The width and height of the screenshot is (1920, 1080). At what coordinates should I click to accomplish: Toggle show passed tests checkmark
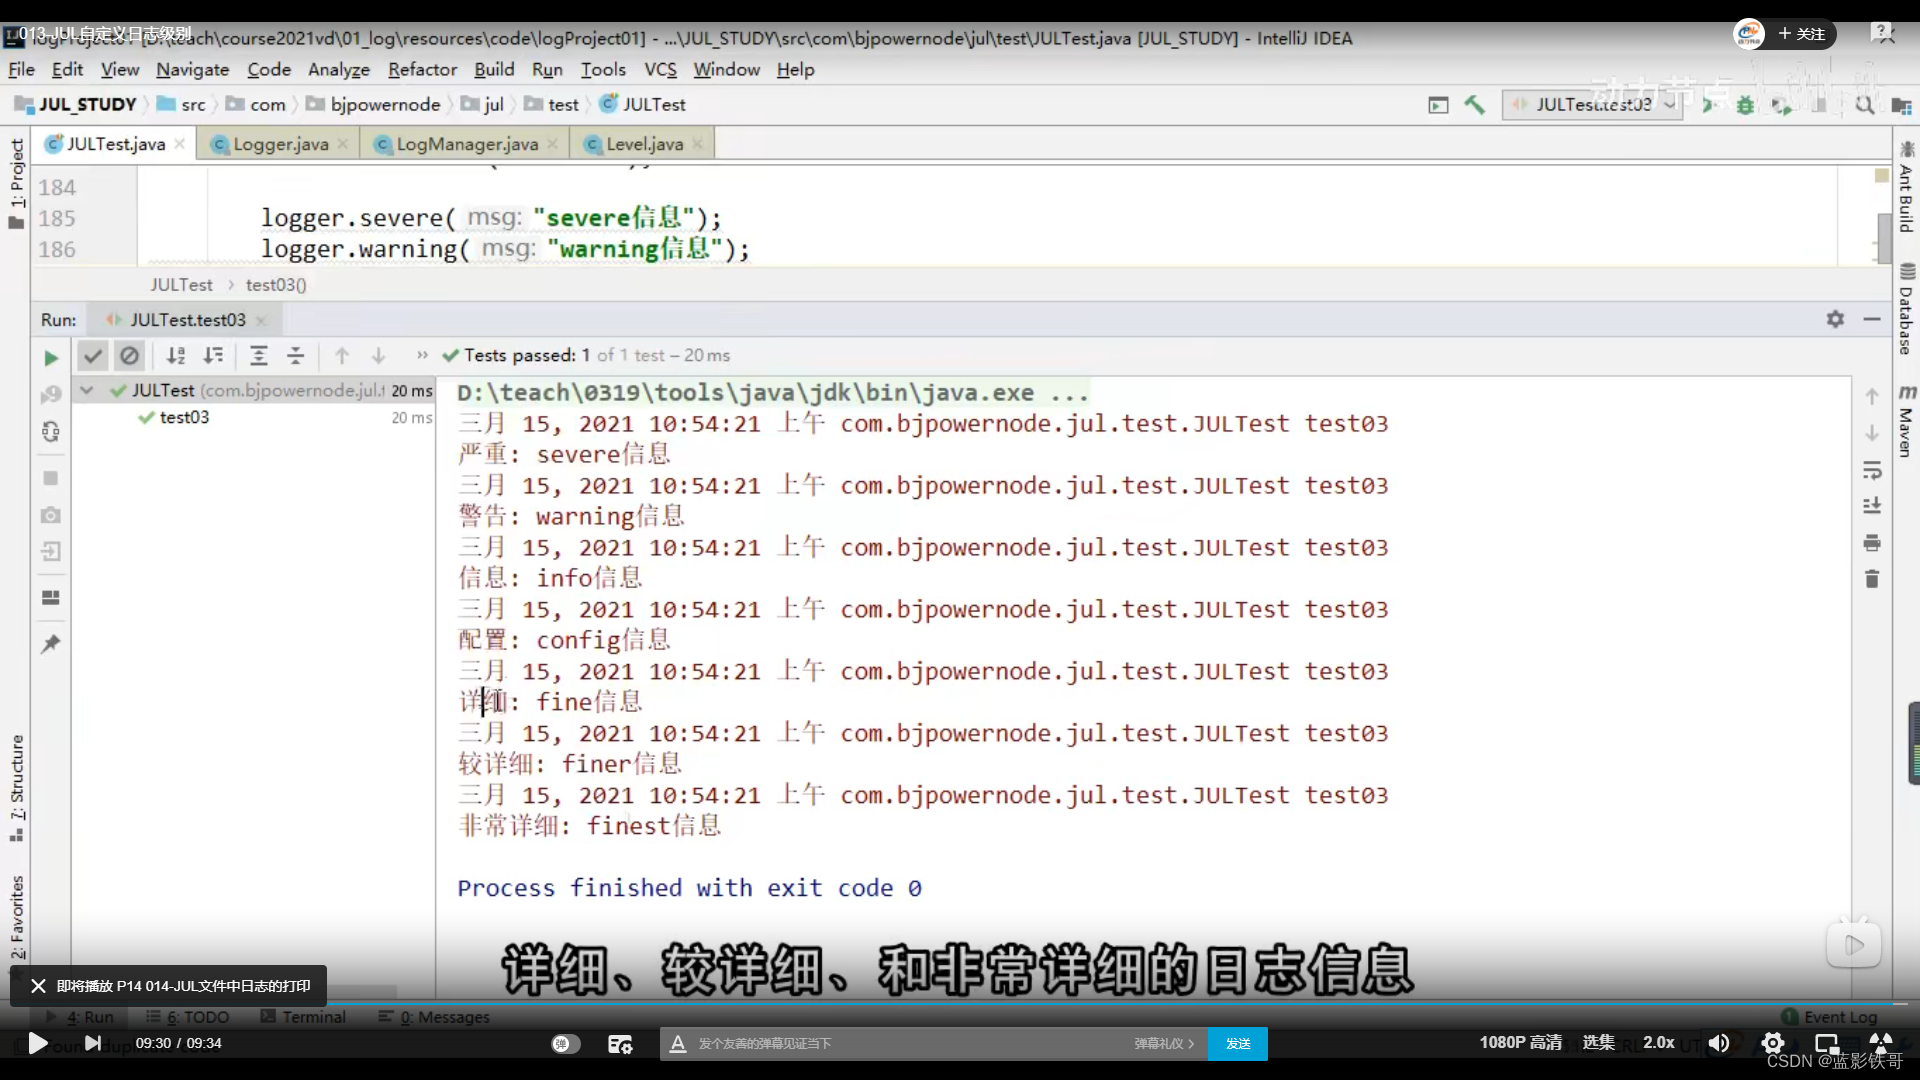pos(93,356)
